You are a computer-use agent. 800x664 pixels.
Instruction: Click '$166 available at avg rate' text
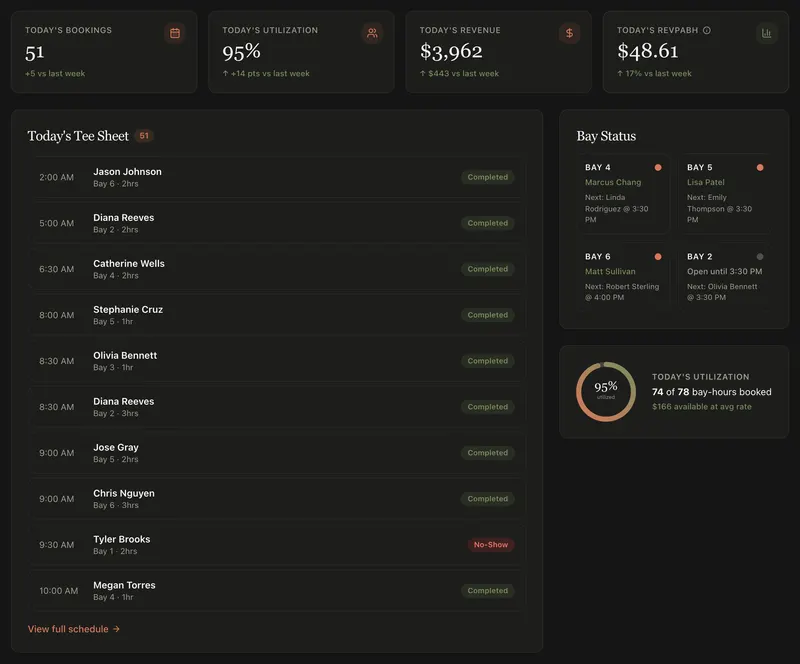(x=702, y=407)
